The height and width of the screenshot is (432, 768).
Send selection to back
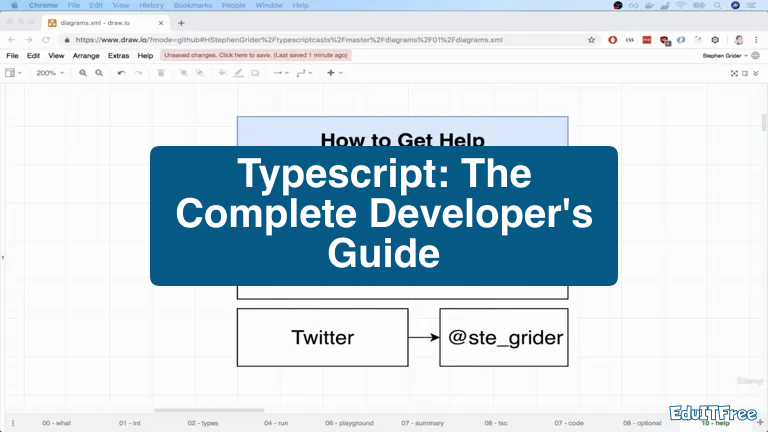coord(200,73)
